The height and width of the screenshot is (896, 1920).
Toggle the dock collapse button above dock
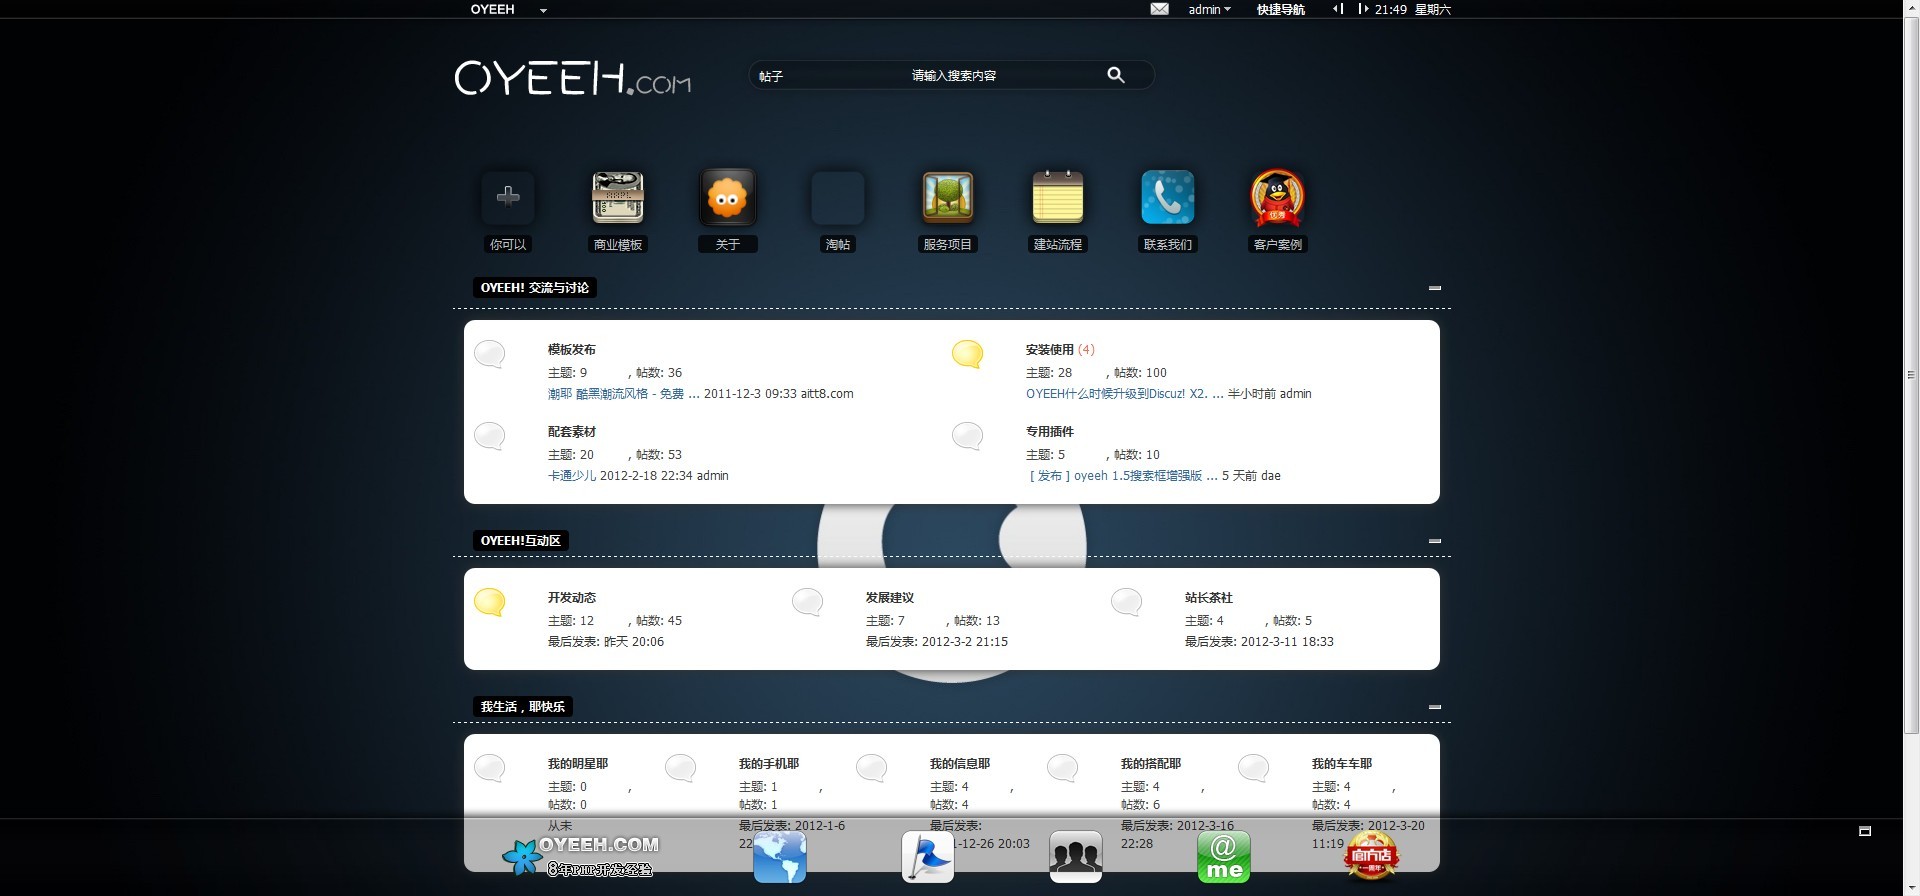pos(1865,831)
